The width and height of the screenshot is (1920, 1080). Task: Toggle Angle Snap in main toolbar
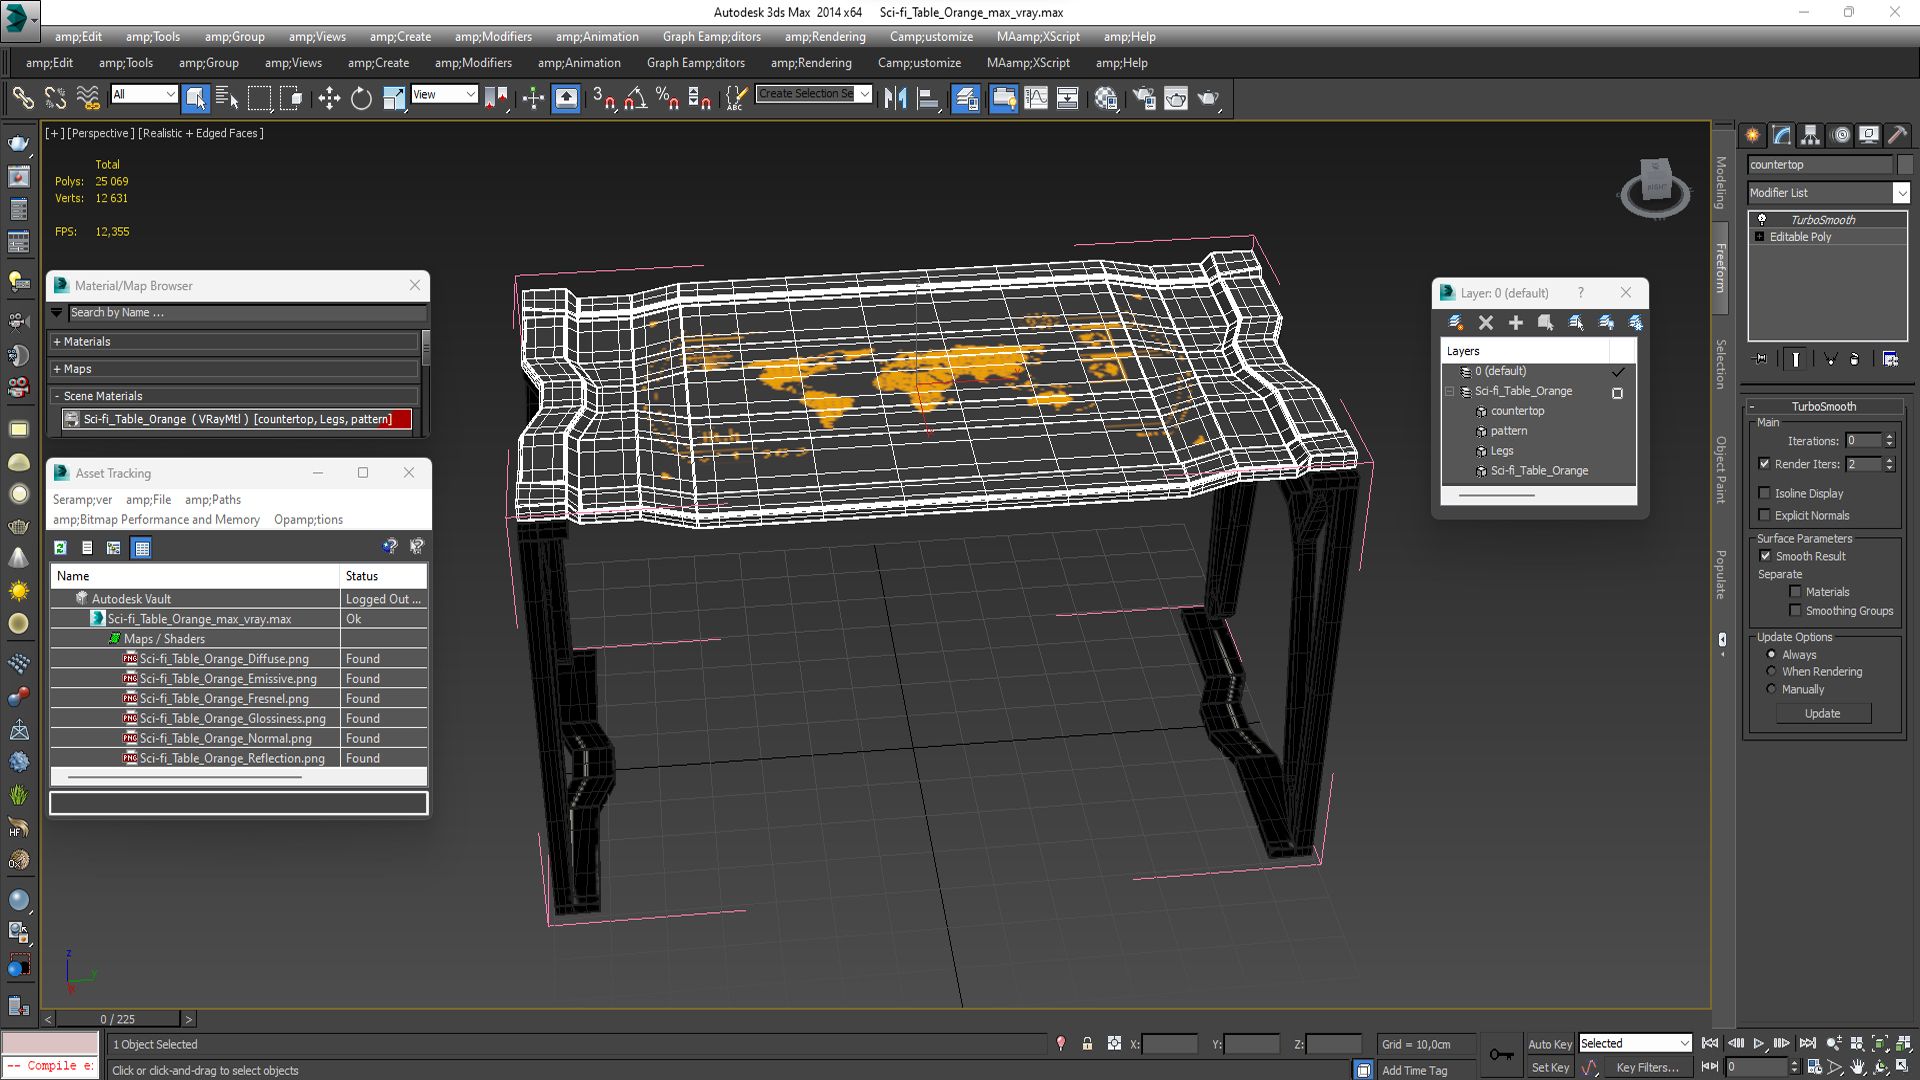(635, 97)
